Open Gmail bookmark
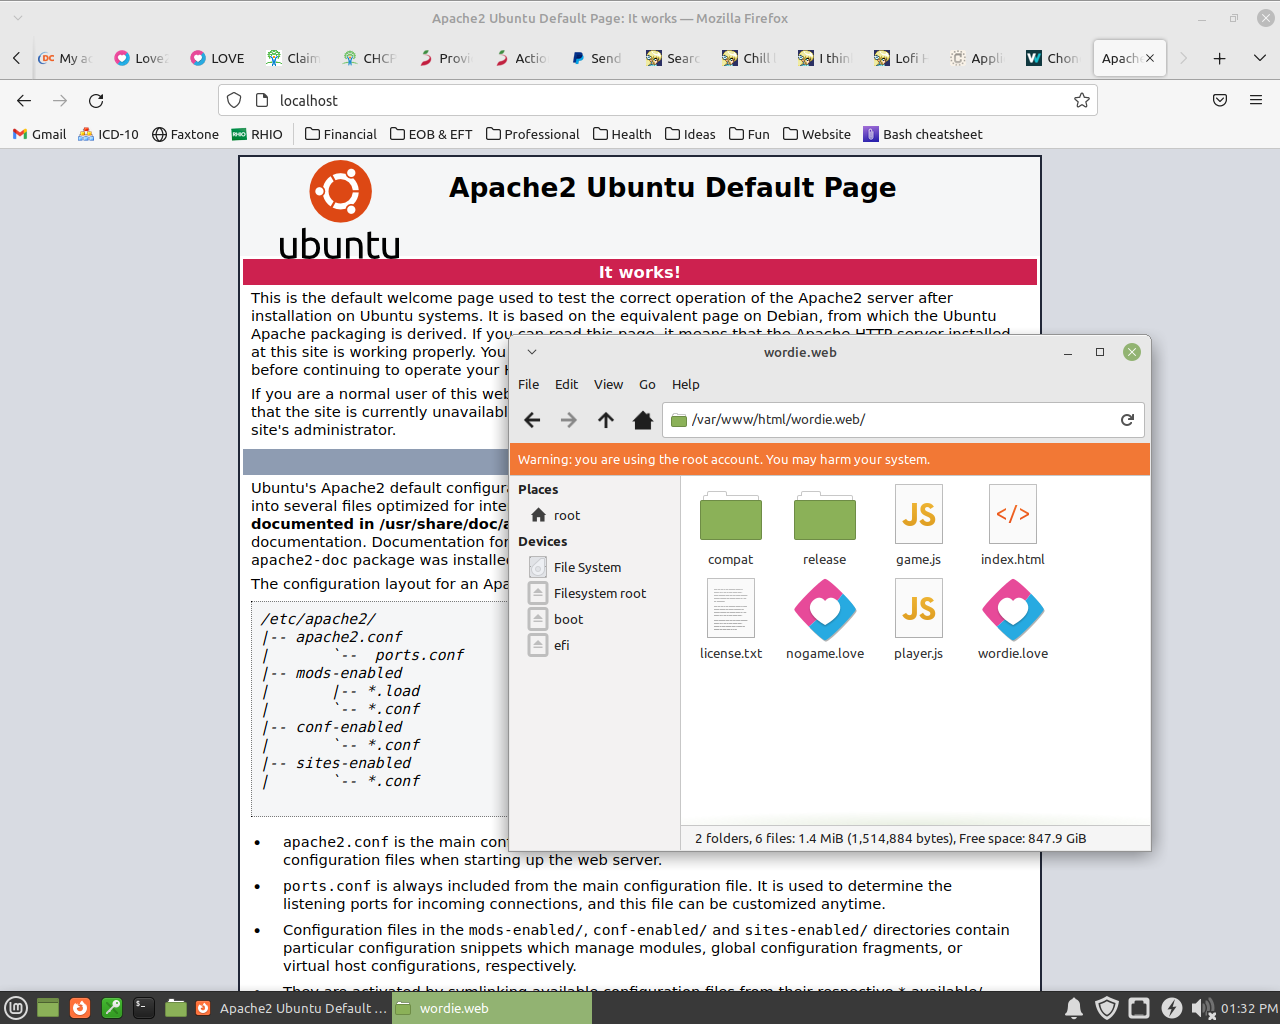 [39, 134]
